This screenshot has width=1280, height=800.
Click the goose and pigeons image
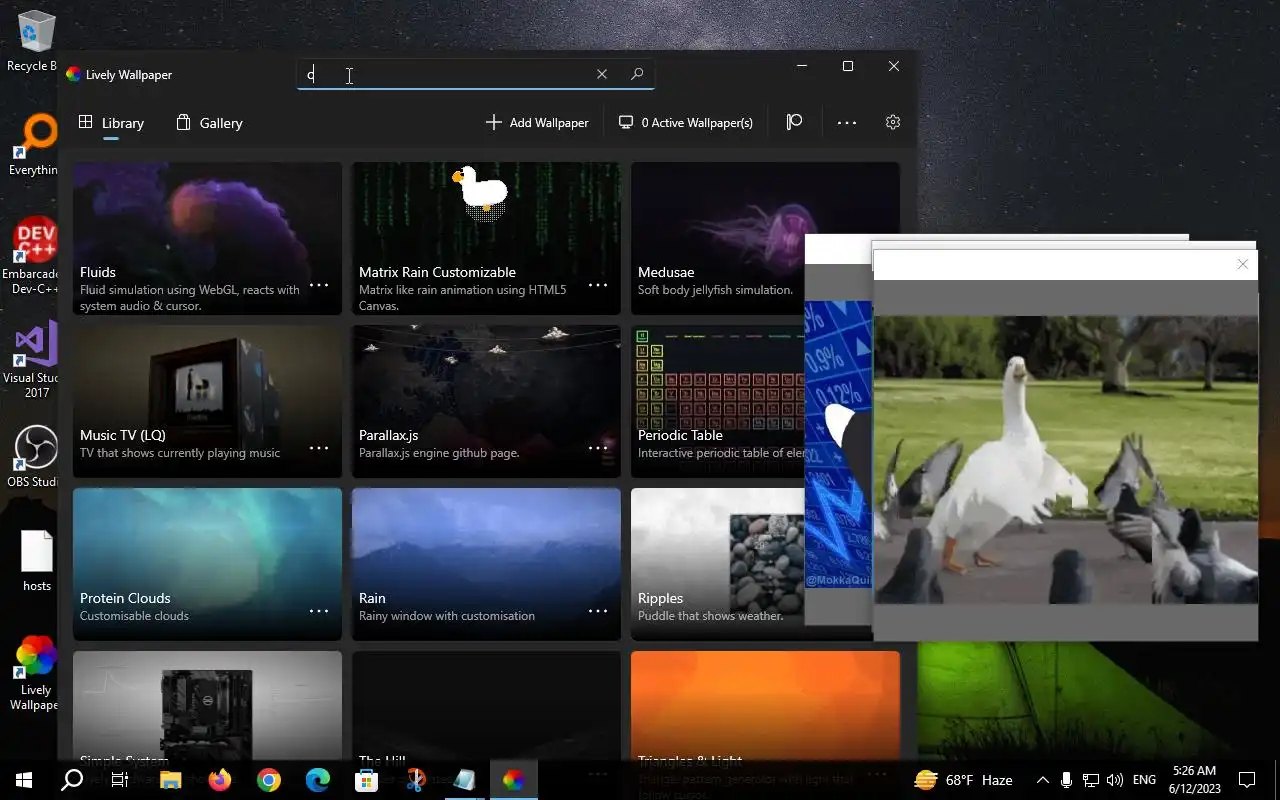coord(1066,460)
